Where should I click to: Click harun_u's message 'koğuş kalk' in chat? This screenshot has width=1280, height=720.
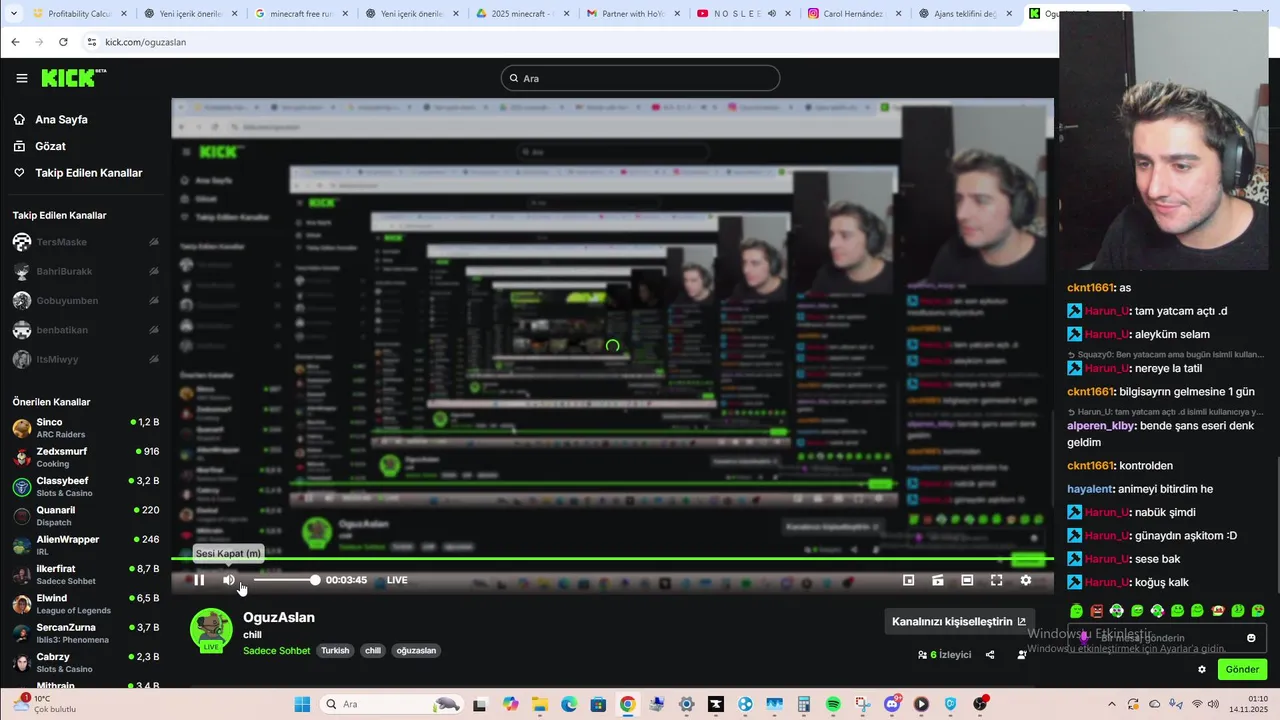click(x=1162, y=582)
